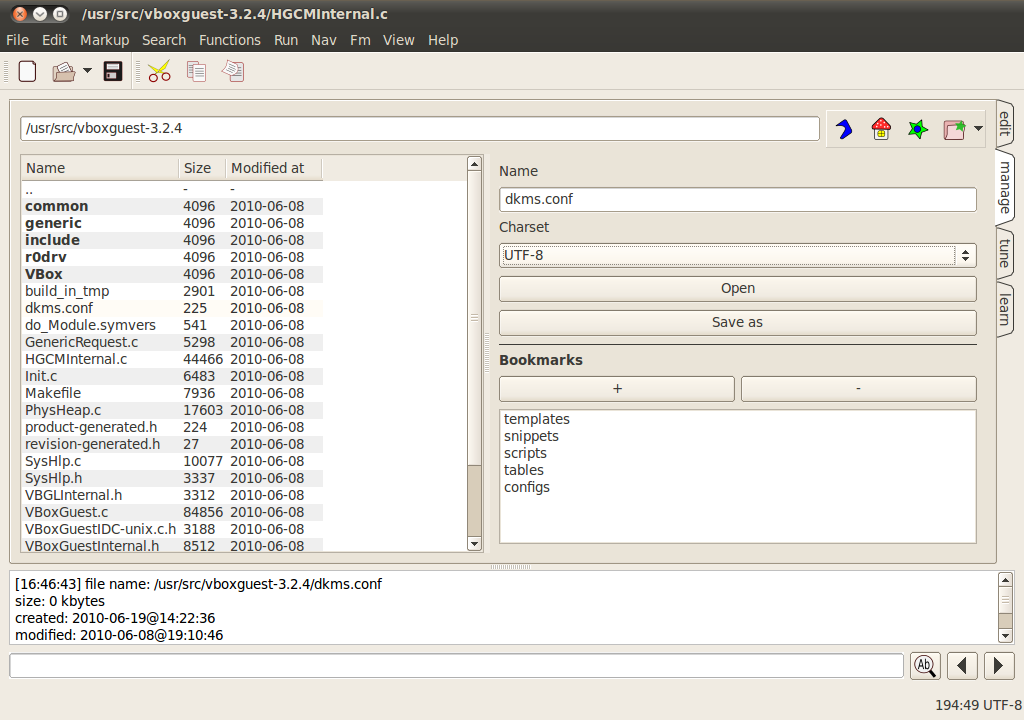The width and height of the screenshot is (1024, 720).
Task: Select the PhysHeap.c file
Action: pyautogui.click(x=172, y=410)
